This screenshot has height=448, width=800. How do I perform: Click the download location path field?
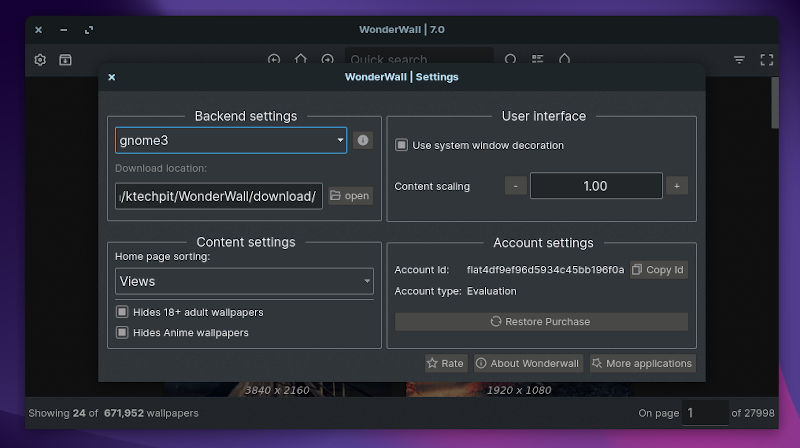point(219,196)
